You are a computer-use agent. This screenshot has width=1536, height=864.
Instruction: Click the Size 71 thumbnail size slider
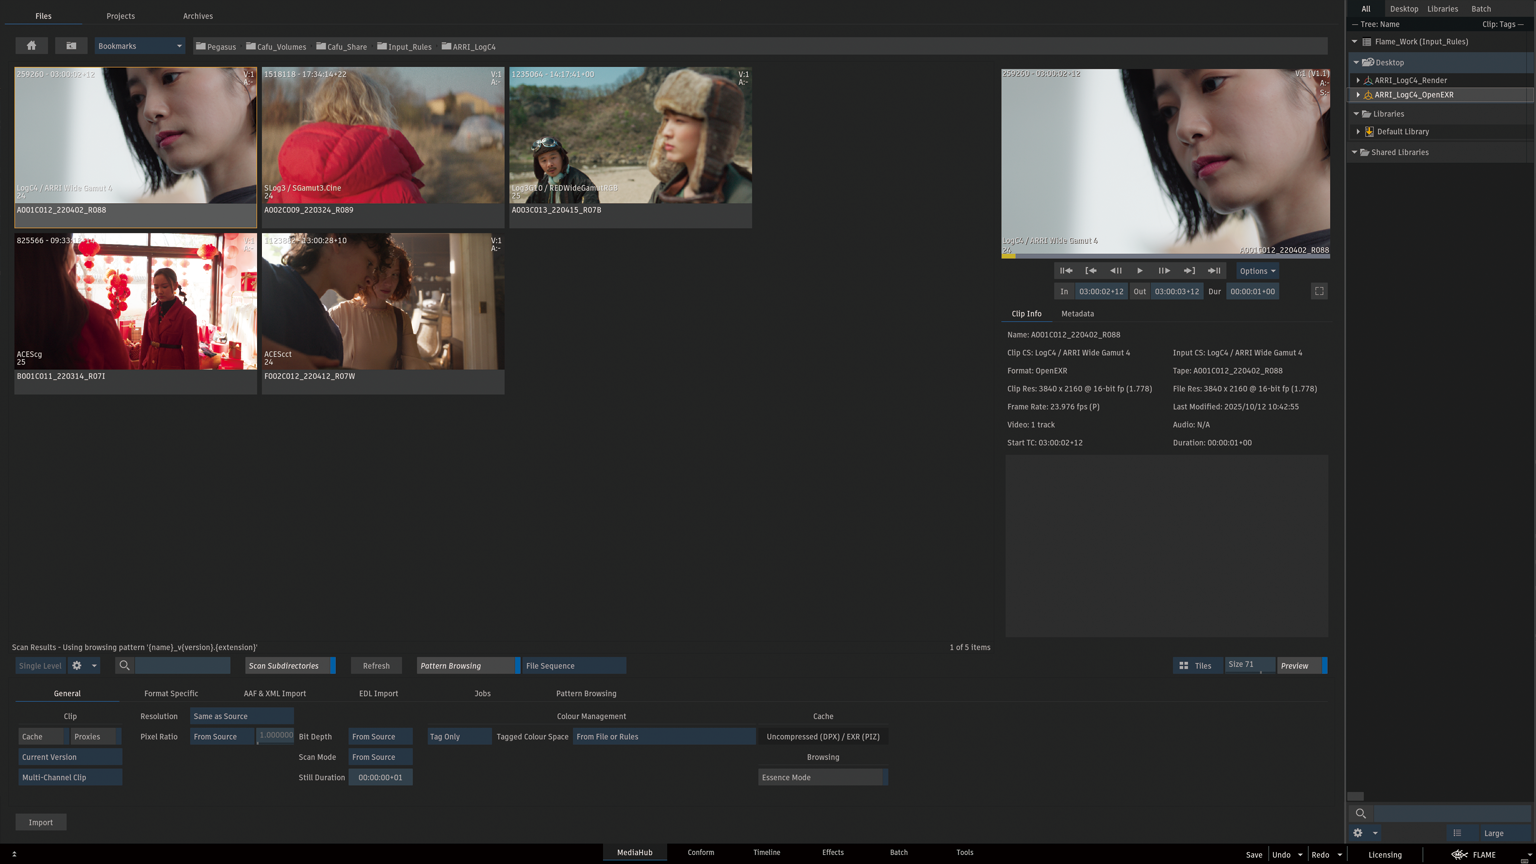point(1249,666)
